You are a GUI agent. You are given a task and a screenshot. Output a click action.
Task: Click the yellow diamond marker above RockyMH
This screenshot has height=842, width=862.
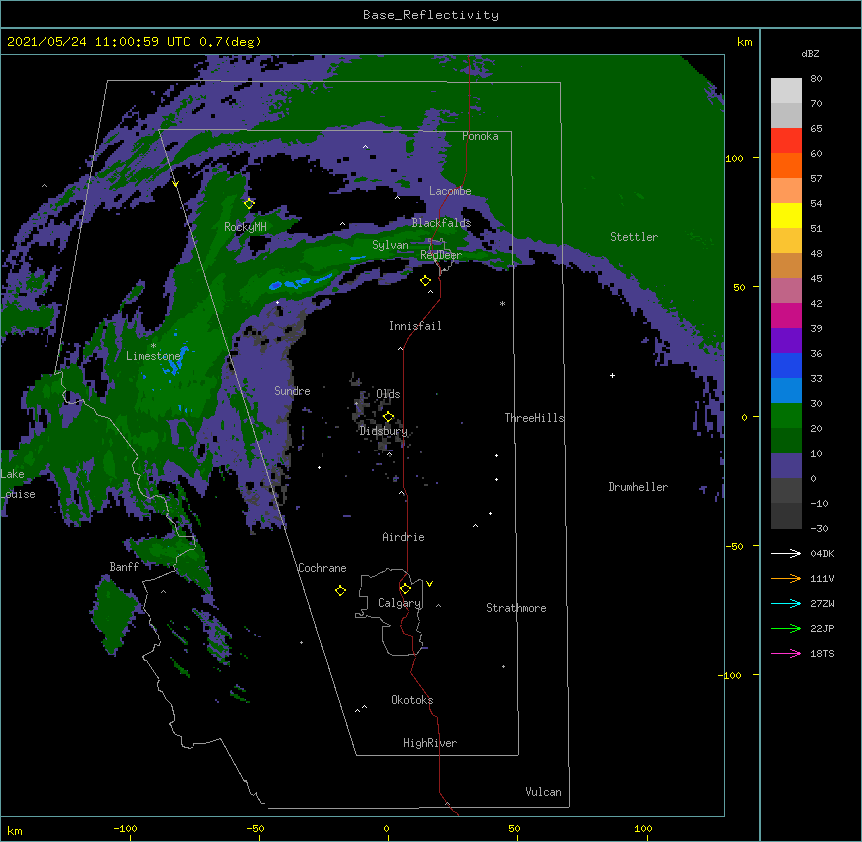pos(249,204)
